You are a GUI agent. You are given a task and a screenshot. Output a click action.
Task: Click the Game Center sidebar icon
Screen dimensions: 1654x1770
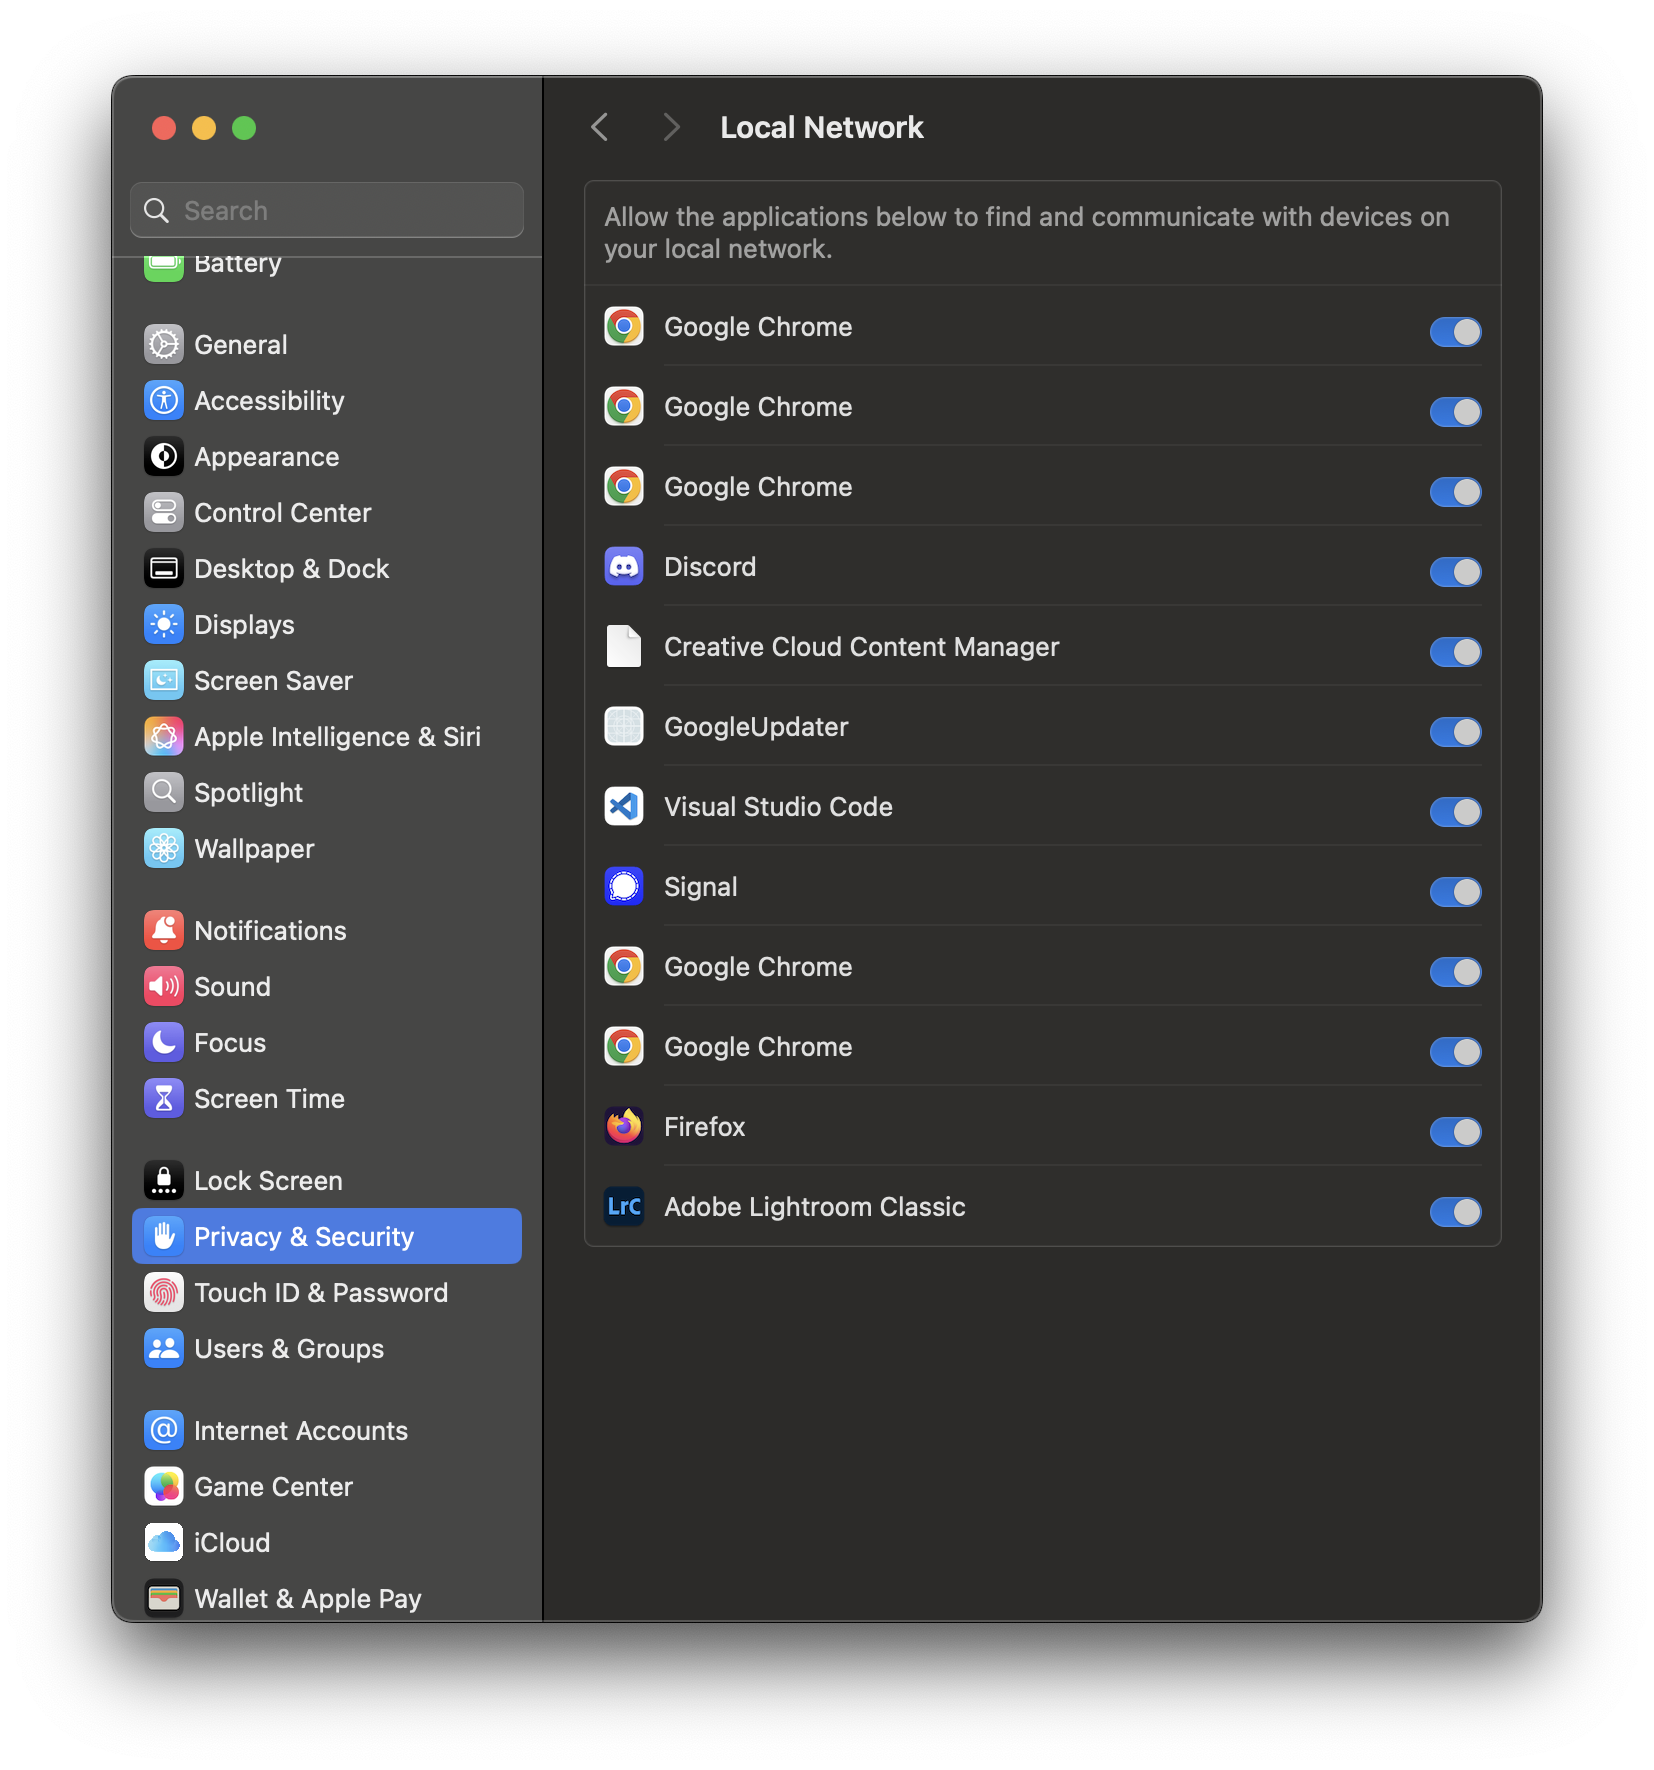coord(164,1487)
